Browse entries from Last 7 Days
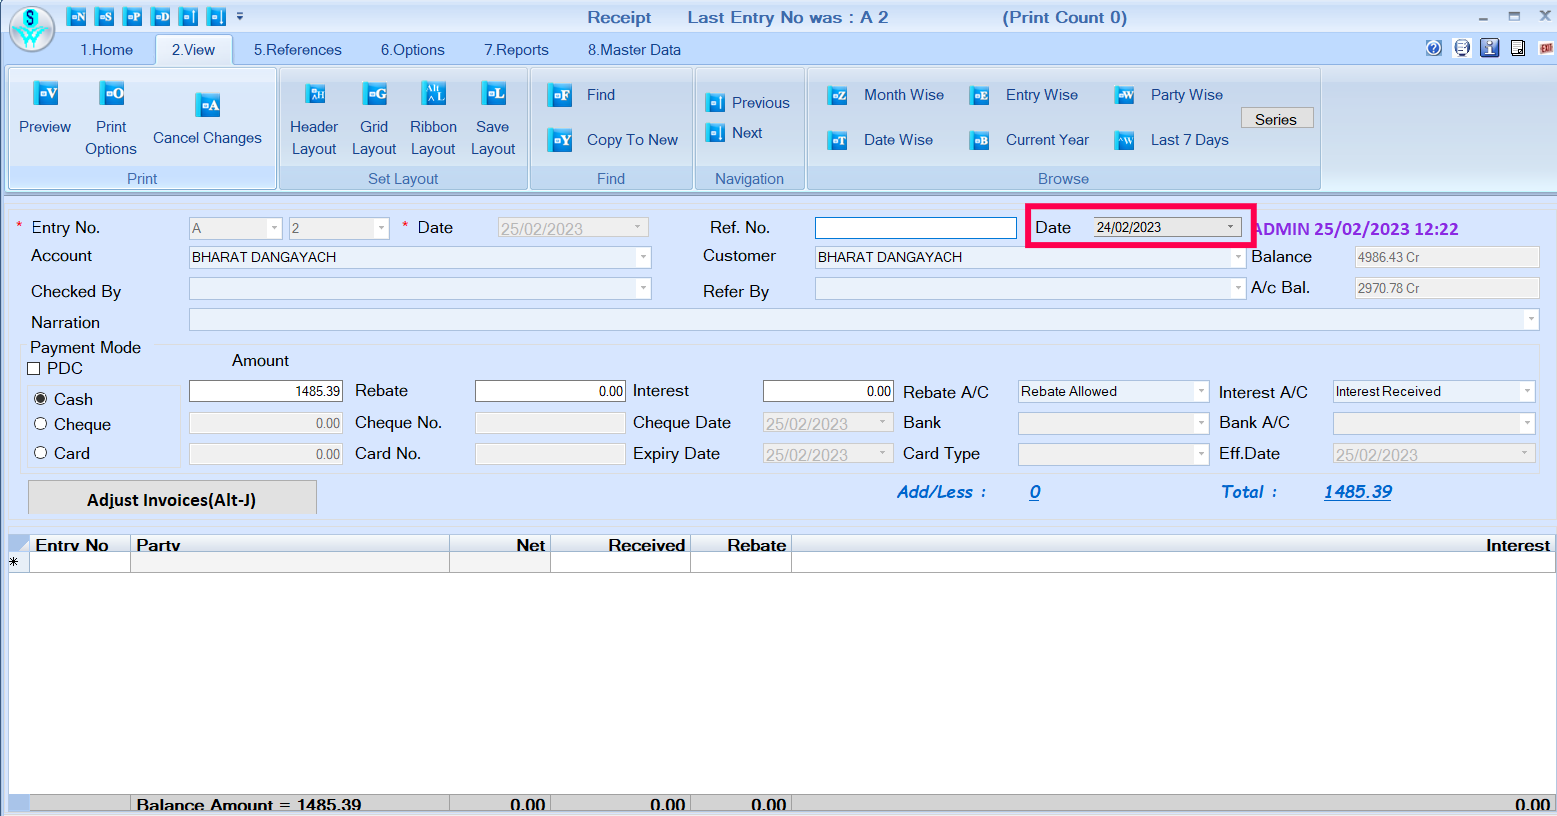The width and height of the screenshot is (1557, 816). pos(1171,140)
